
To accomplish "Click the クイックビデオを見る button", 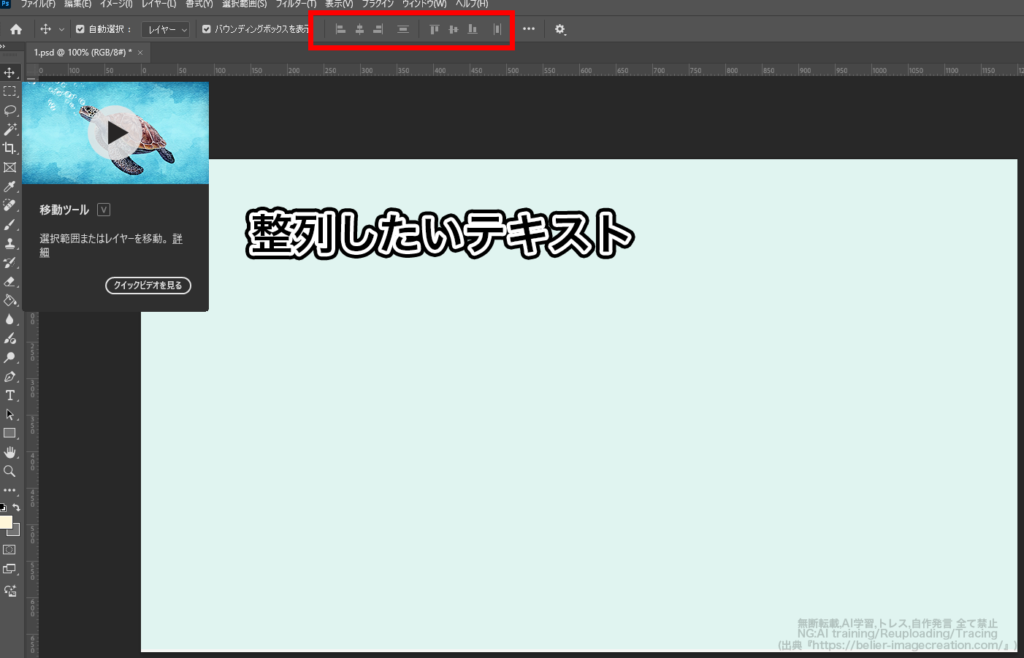I will tap(148, 285).
